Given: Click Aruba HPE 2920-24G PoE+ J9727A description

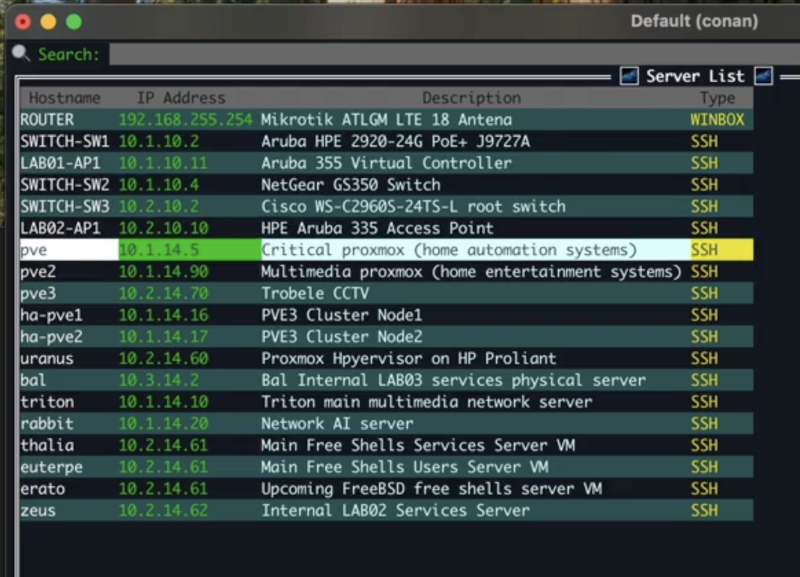Looking at the screenshot, I should [395, 141].
